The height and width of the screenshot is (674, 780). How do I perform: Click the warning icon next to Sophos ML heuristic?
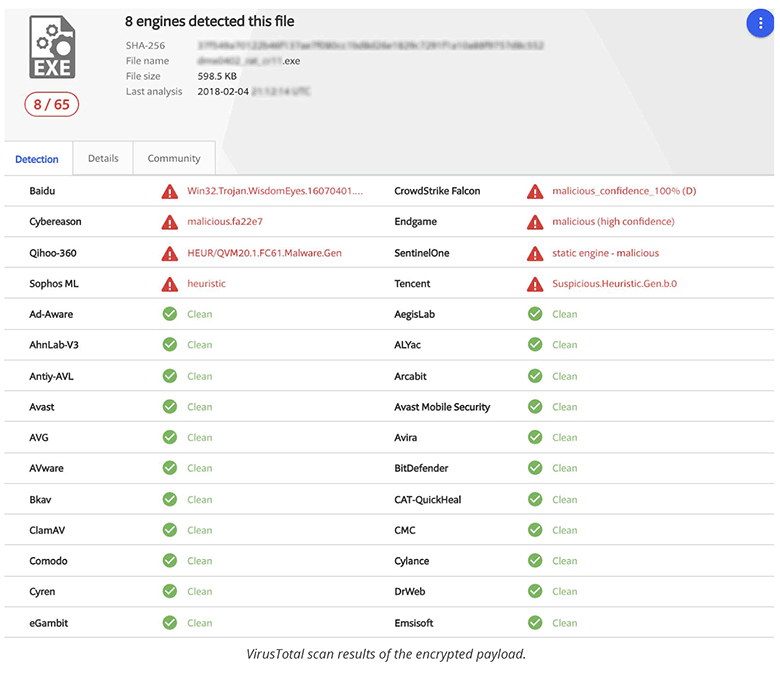[x=169, y=284]
